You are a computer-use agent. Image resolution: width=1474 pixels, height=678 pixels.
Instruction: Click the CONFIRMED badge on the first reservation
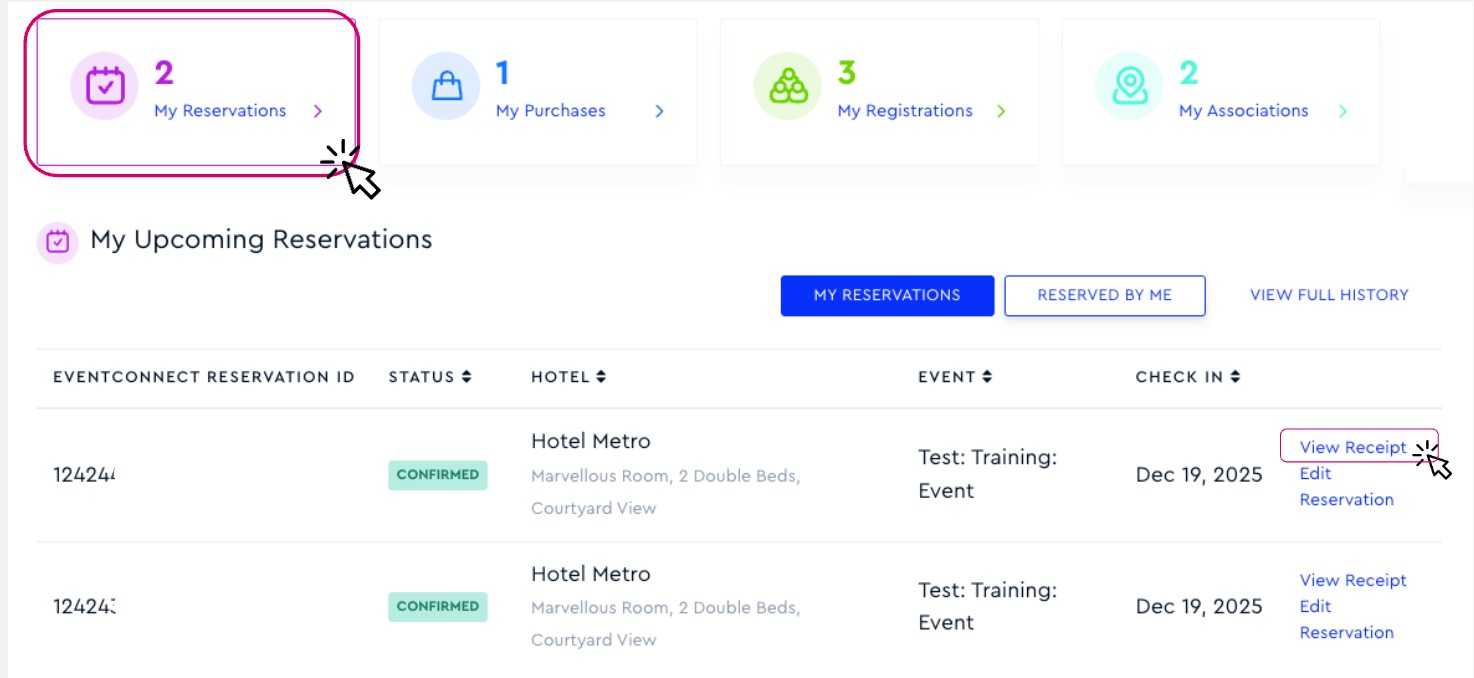point(438,475)
